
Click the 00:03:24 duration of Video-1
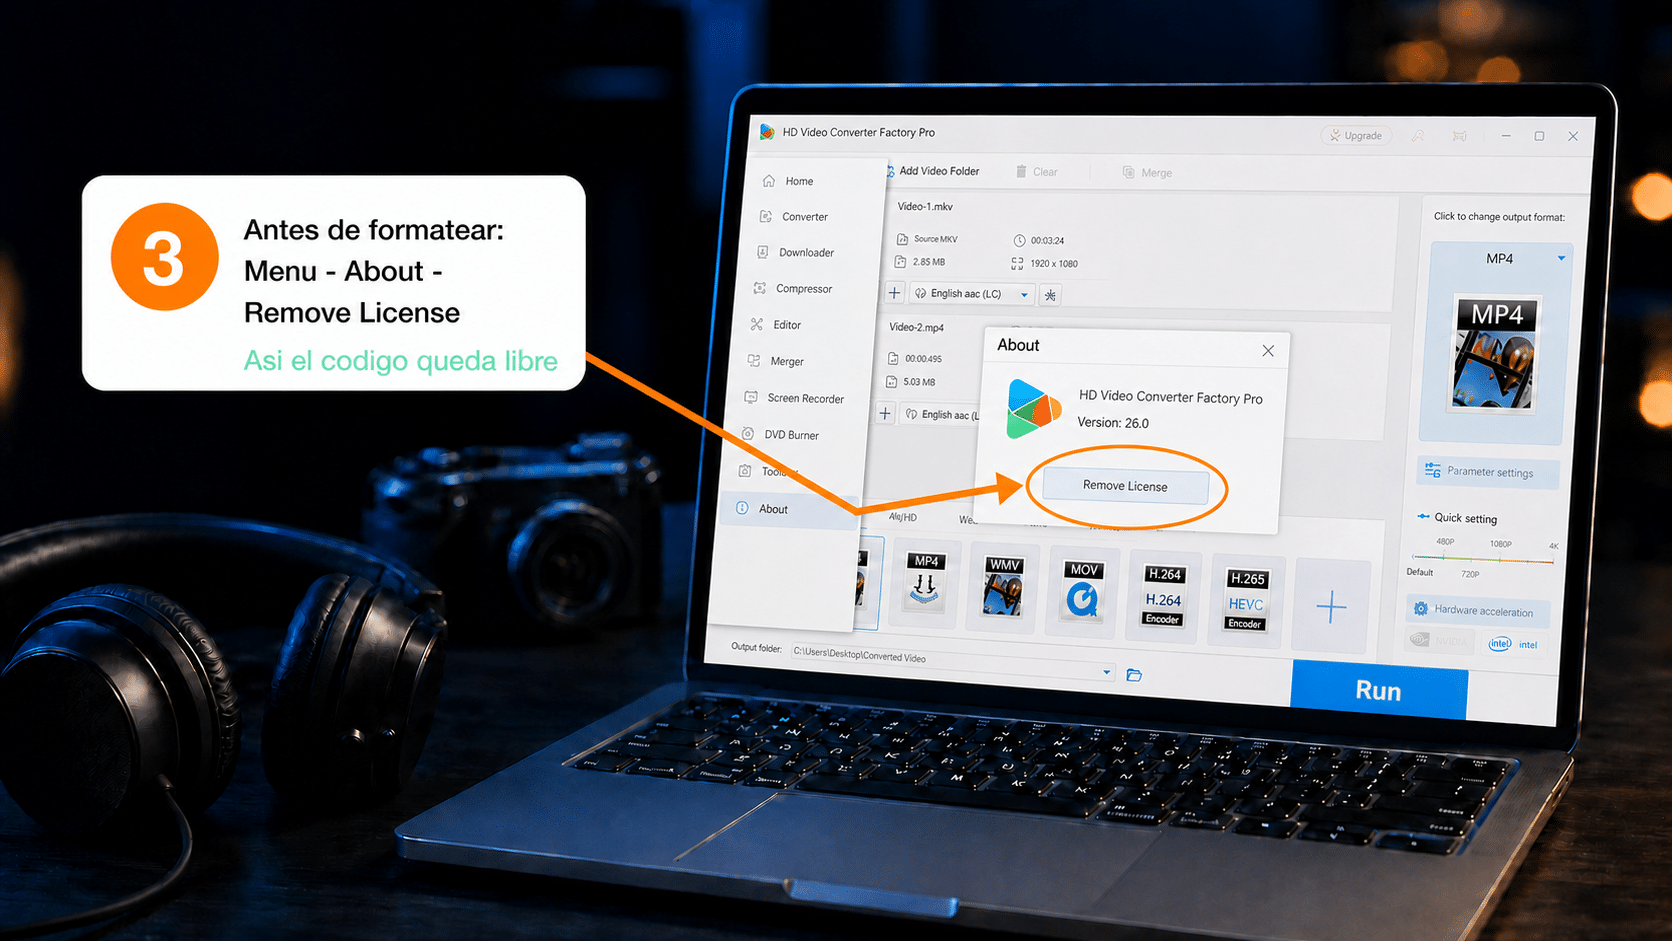point(1047,241)
